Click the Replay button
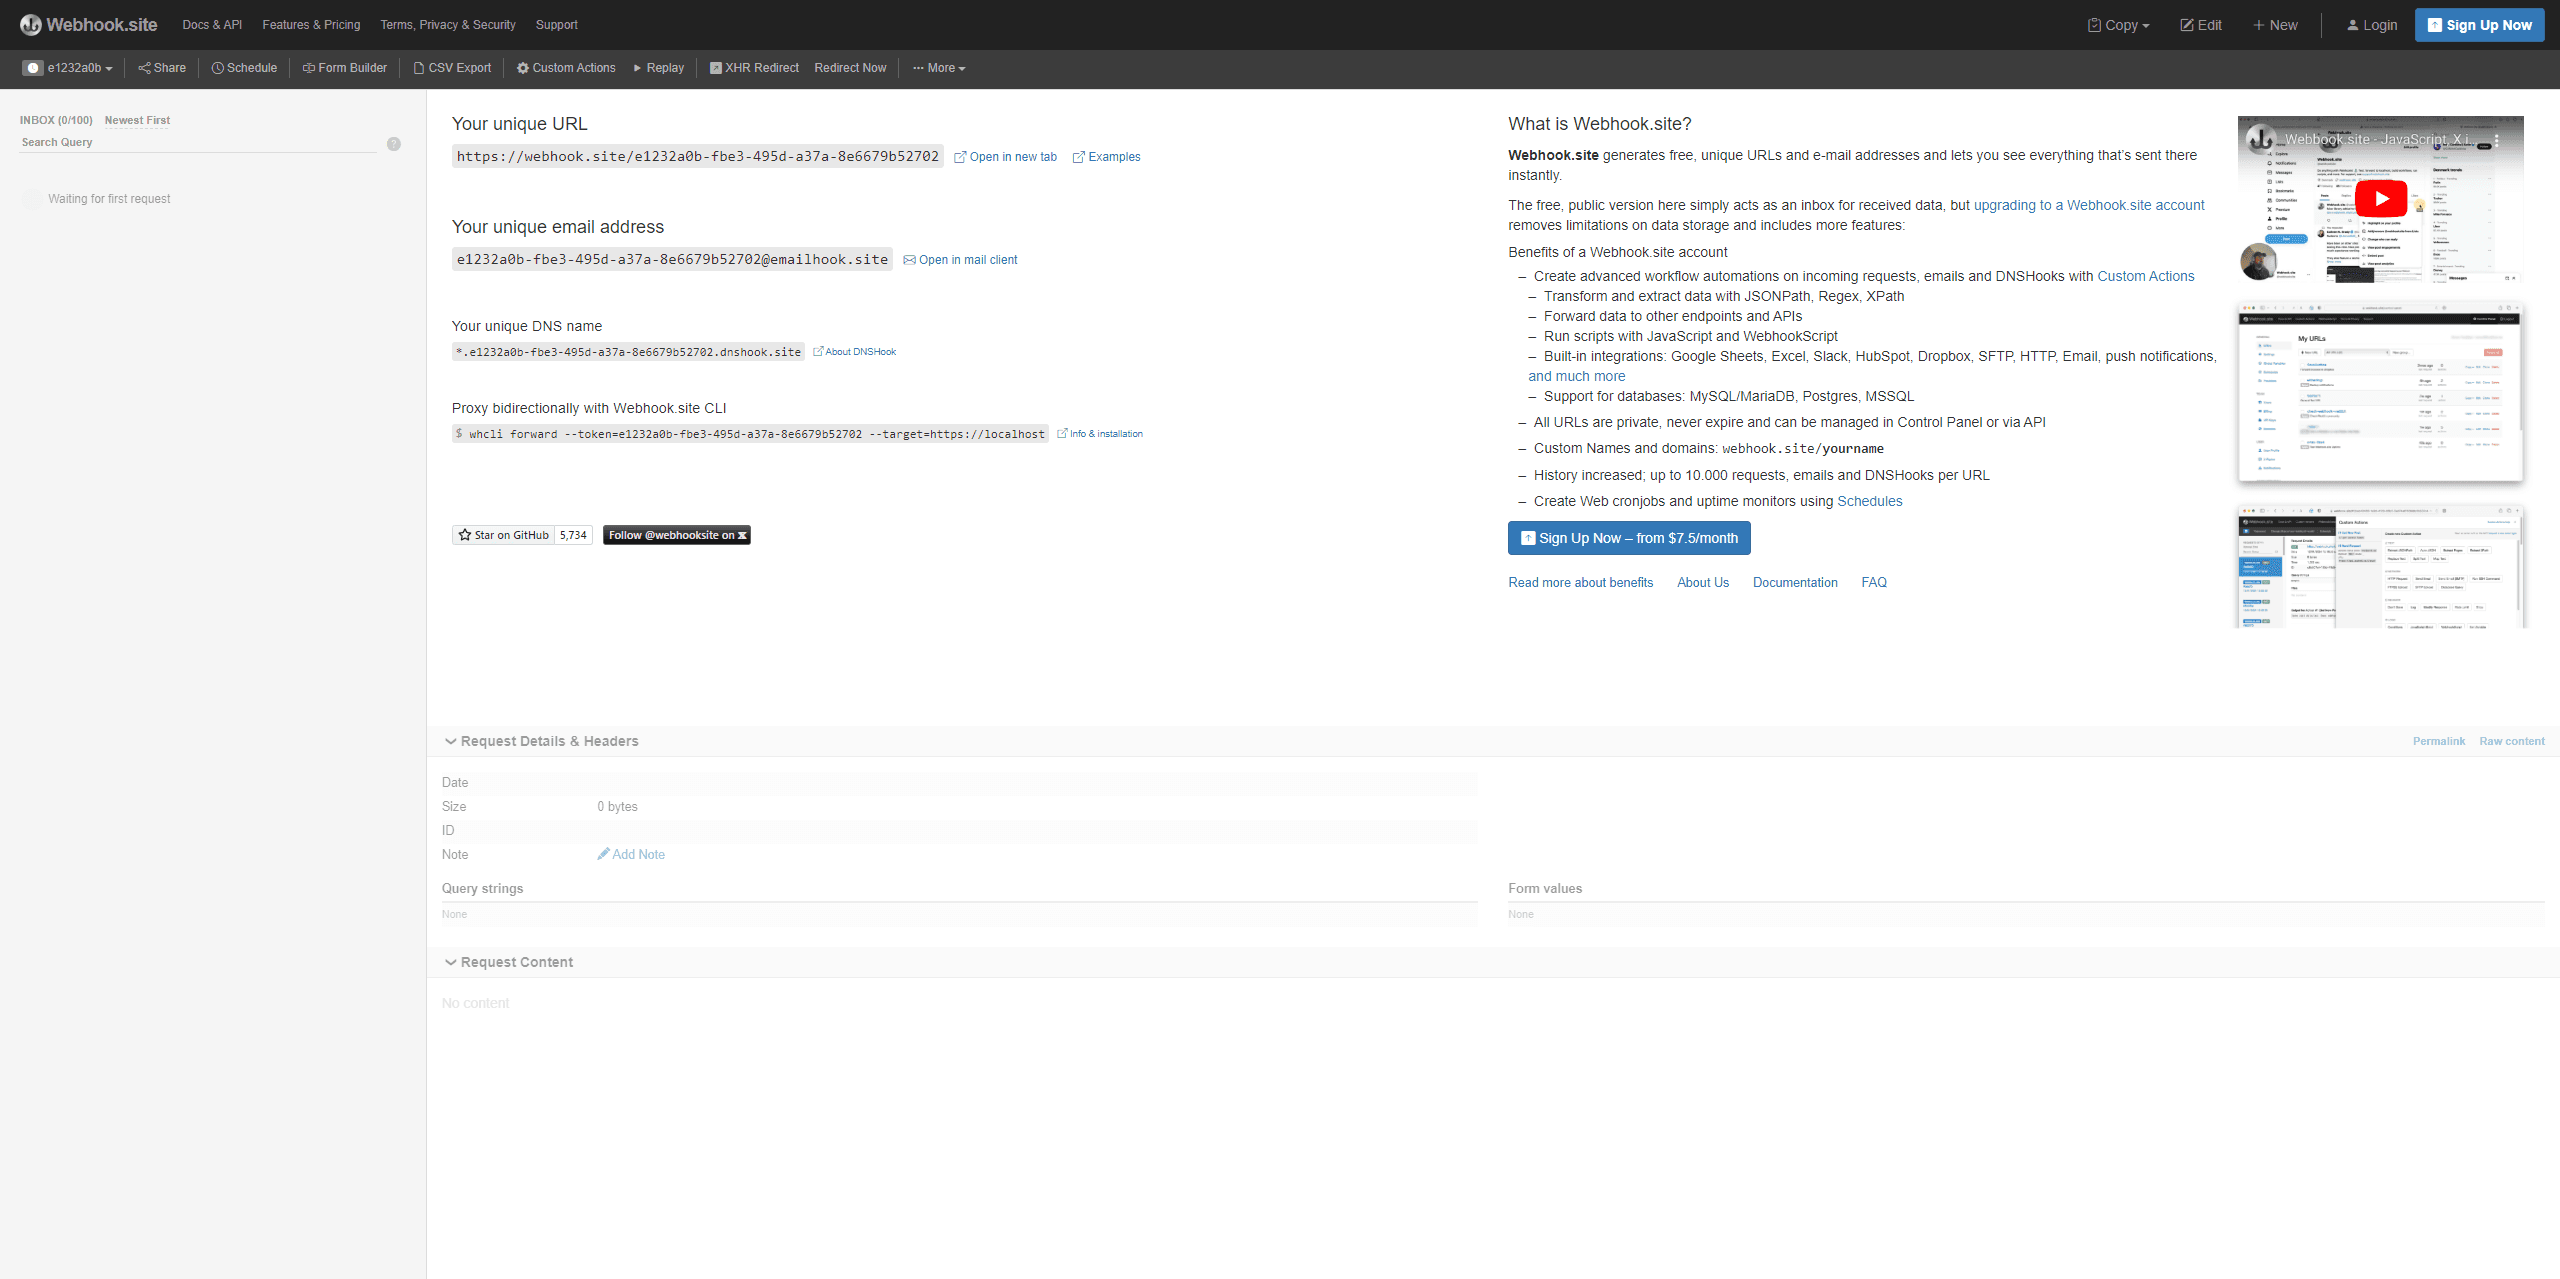Screen dimensions: 2560x1279 click(x=658, y=68)
